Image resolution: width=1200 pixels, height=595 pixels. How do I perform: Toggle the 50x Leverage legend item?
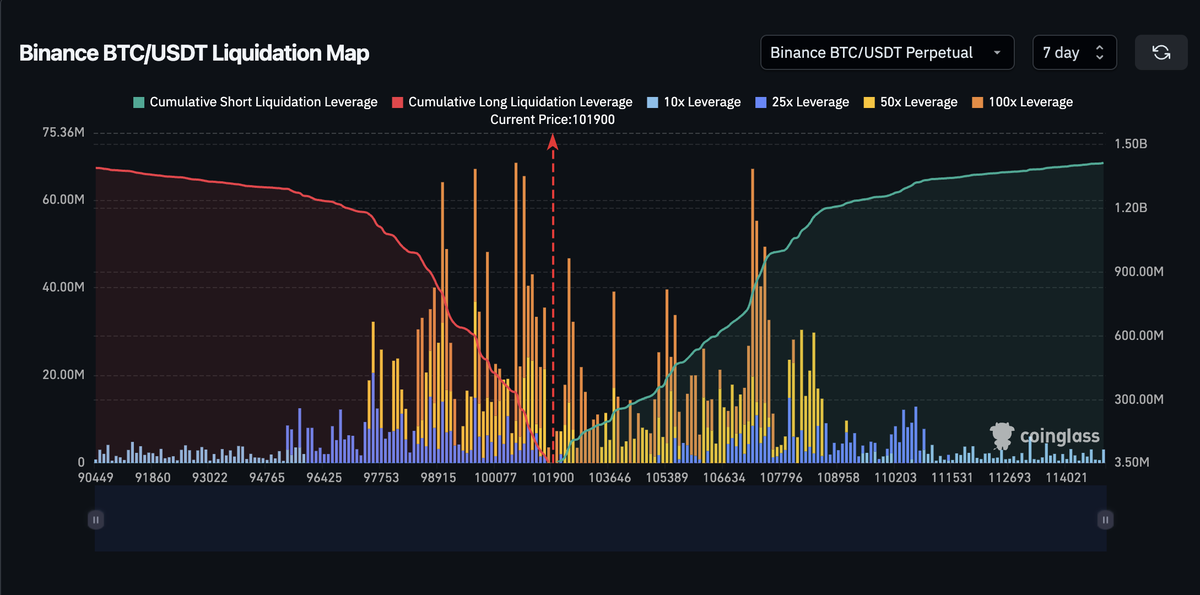coord(910,102)
